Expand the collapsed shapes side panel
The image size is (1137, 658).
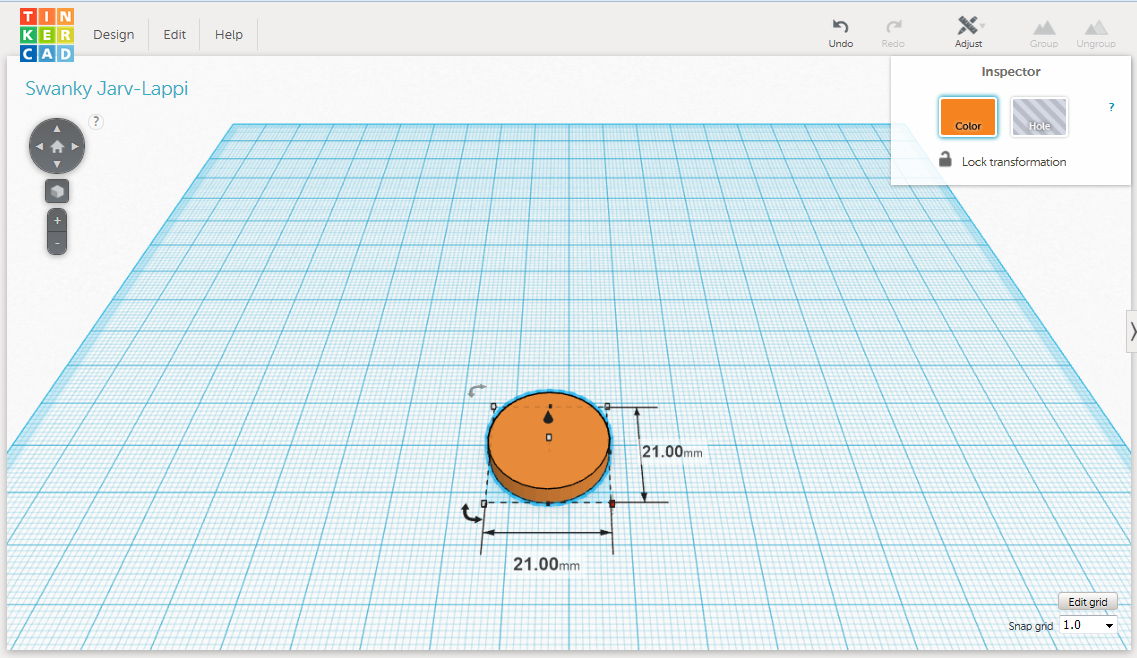click(1131, 332)
